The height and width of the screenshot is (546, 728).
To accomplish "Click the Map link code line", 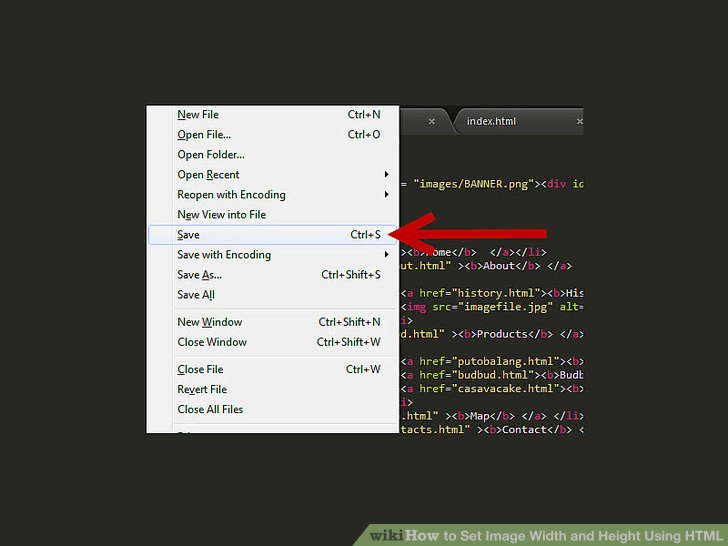I will pyautogui.click(x=492, y=416).
